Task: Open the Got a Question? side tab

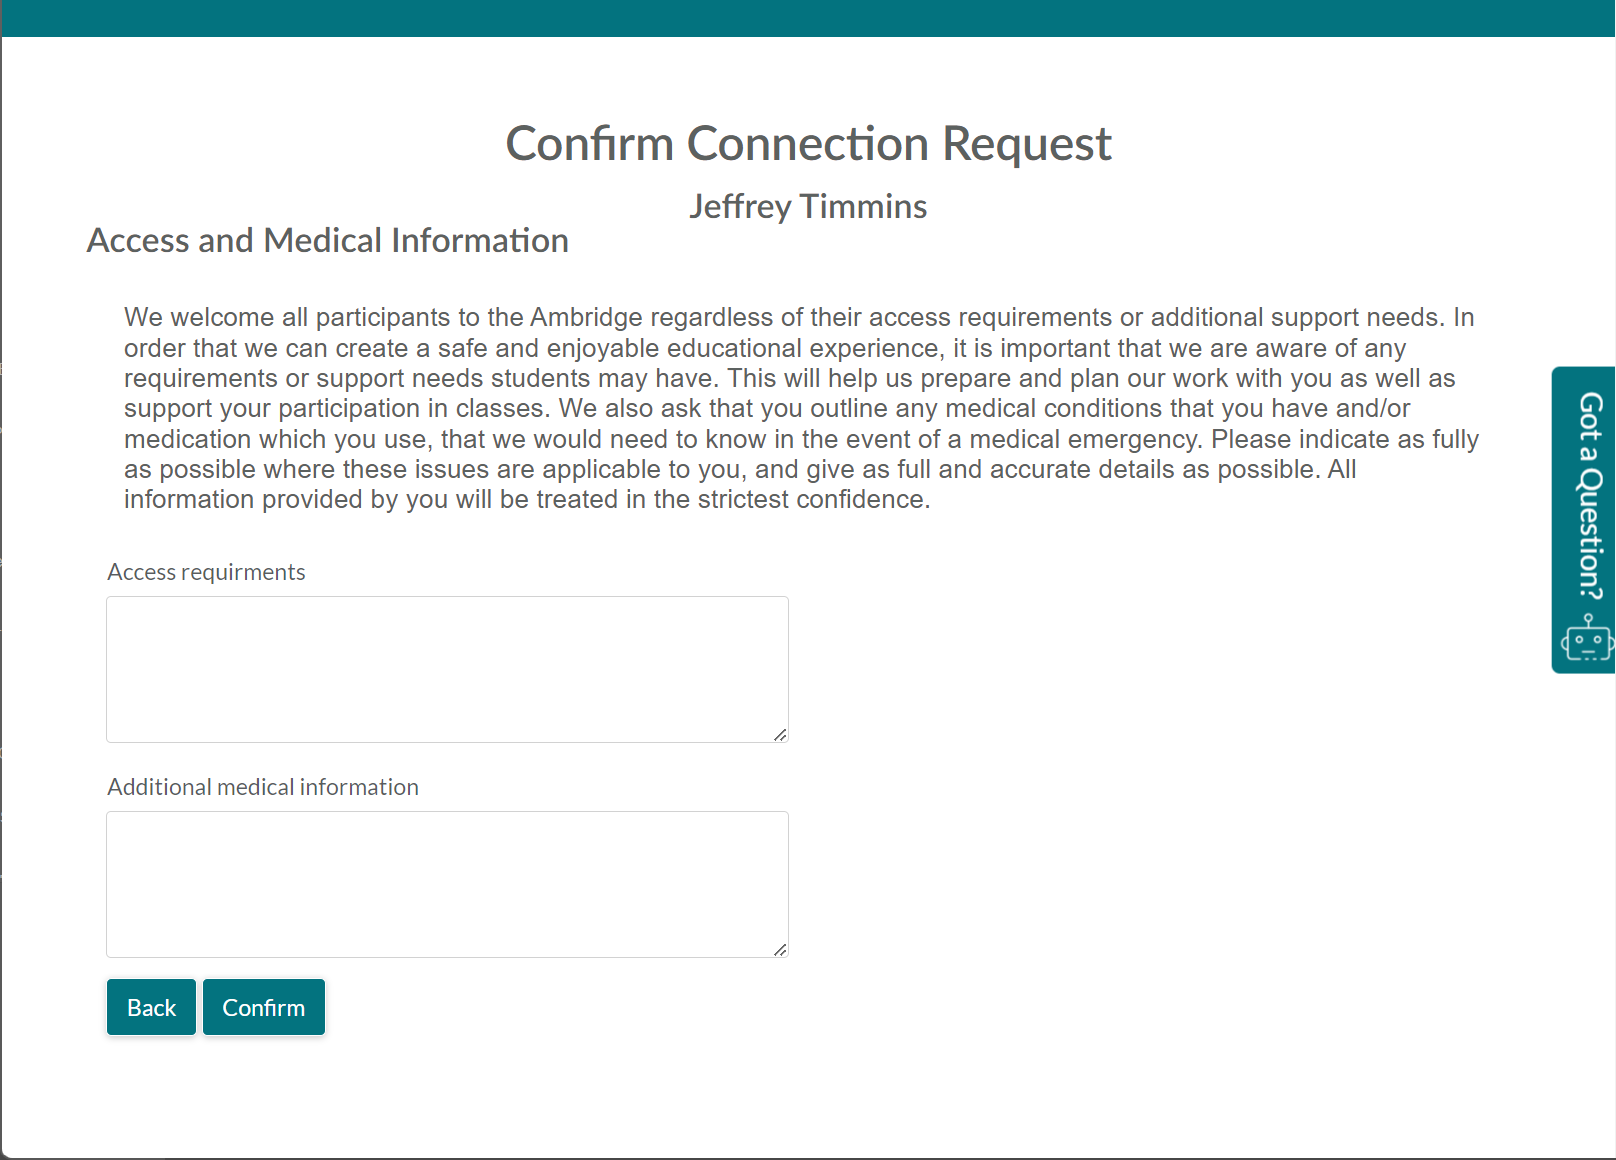Action: 1585,520
